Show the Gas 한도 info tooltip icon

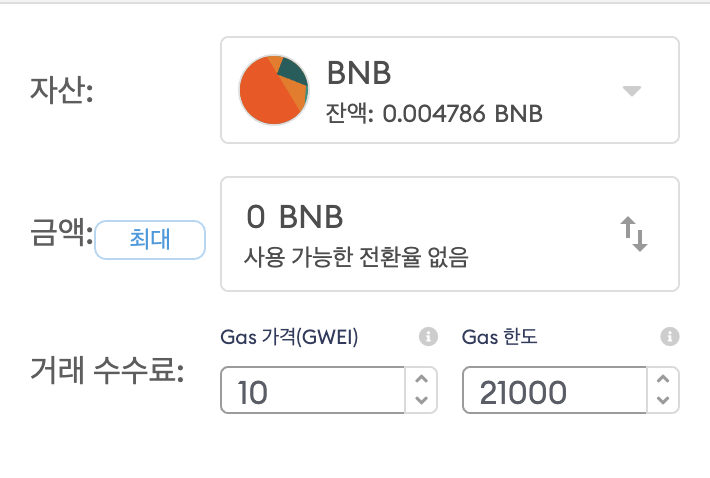click(670, 336)
